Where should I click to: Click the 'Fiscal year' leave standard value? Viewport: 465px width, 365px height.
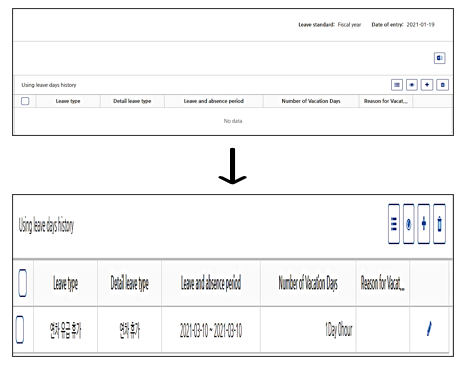pos(349,25)
